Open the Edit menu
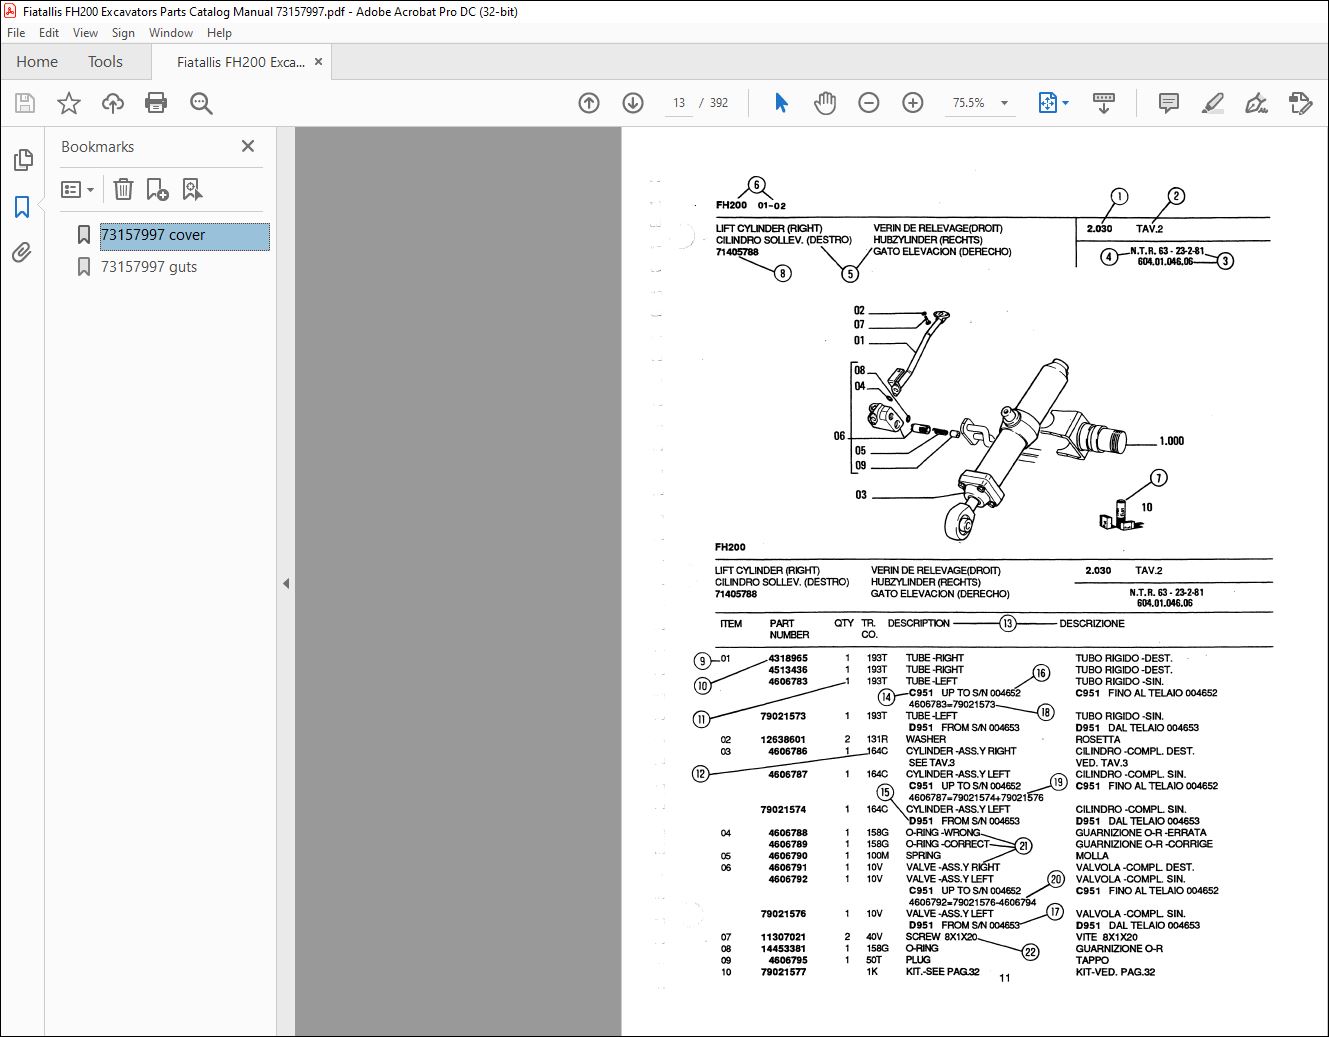This screenshot has height=1037, width=1329. (x=49, y=33)
